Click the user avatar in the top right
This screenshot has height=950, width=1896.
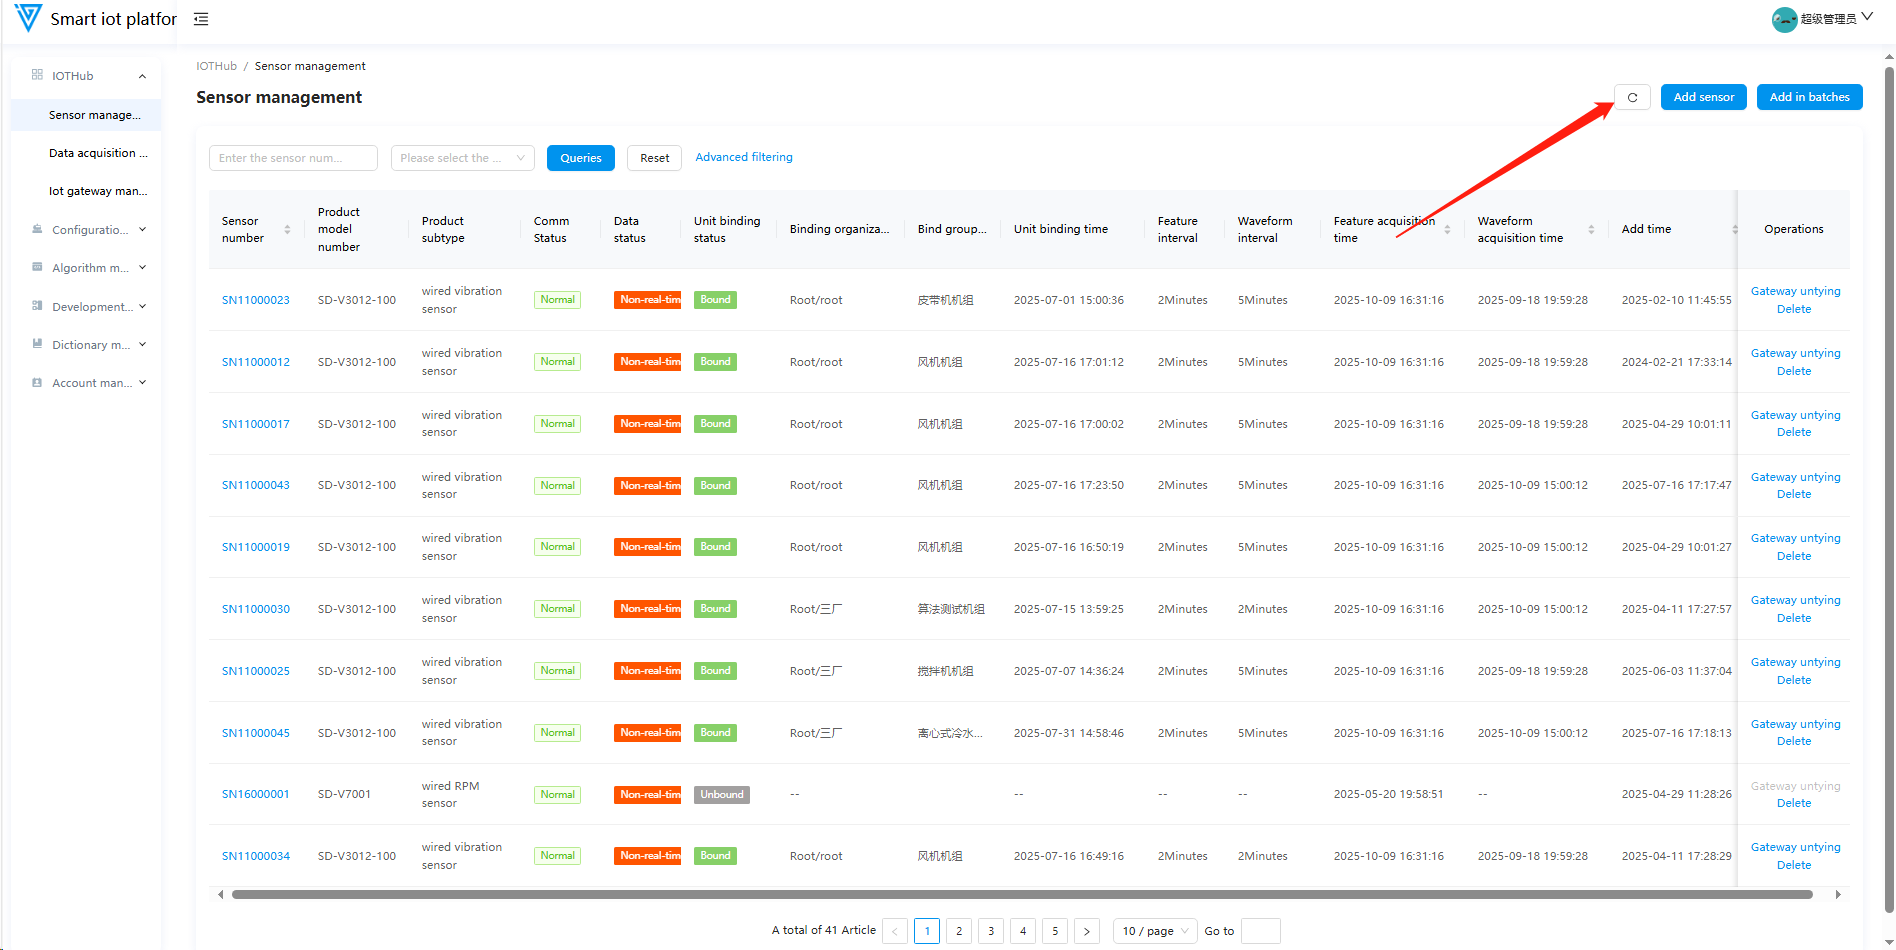[x=1783, y=19]
